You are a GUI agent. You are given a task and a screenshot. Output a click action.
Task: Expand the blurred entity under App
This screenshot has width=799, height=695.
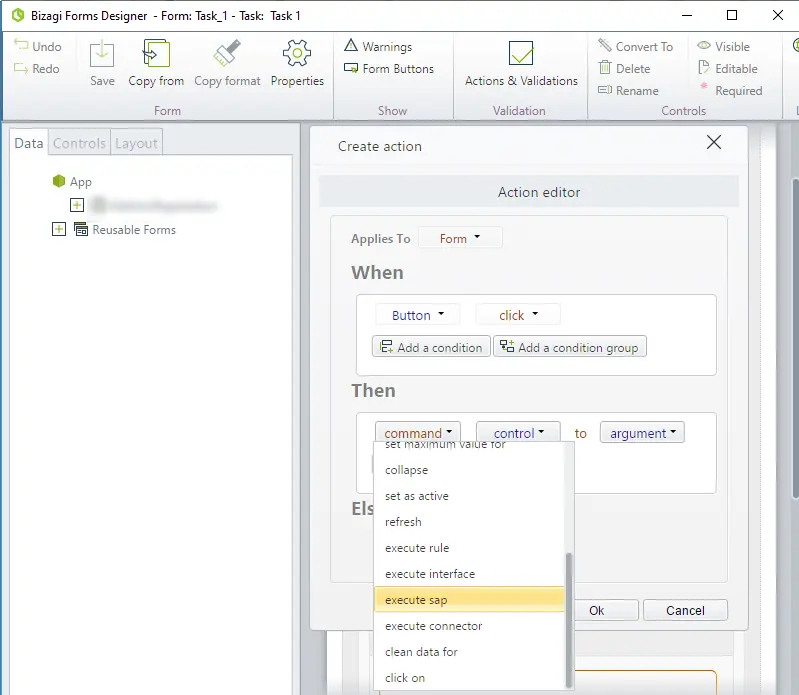[77, 205]
